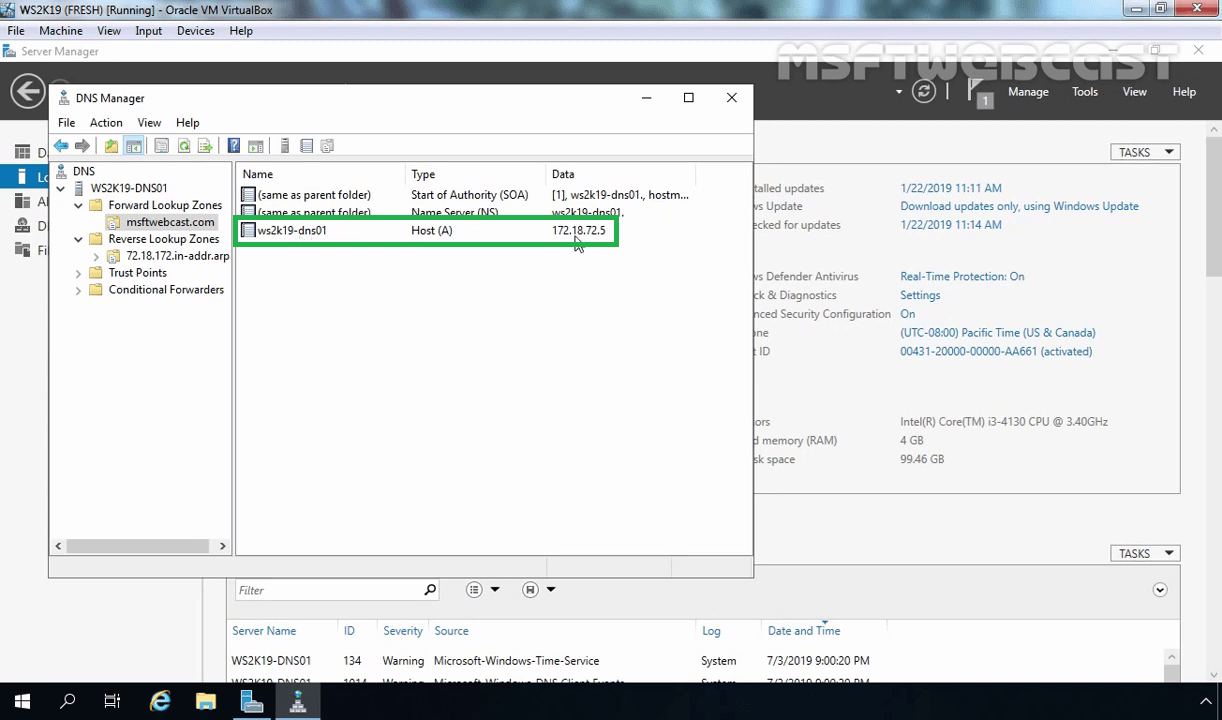Click the Name column header in DNS Manager
Screen dimensions: 1222x720
pyautogui.click(x=322, y=174)
